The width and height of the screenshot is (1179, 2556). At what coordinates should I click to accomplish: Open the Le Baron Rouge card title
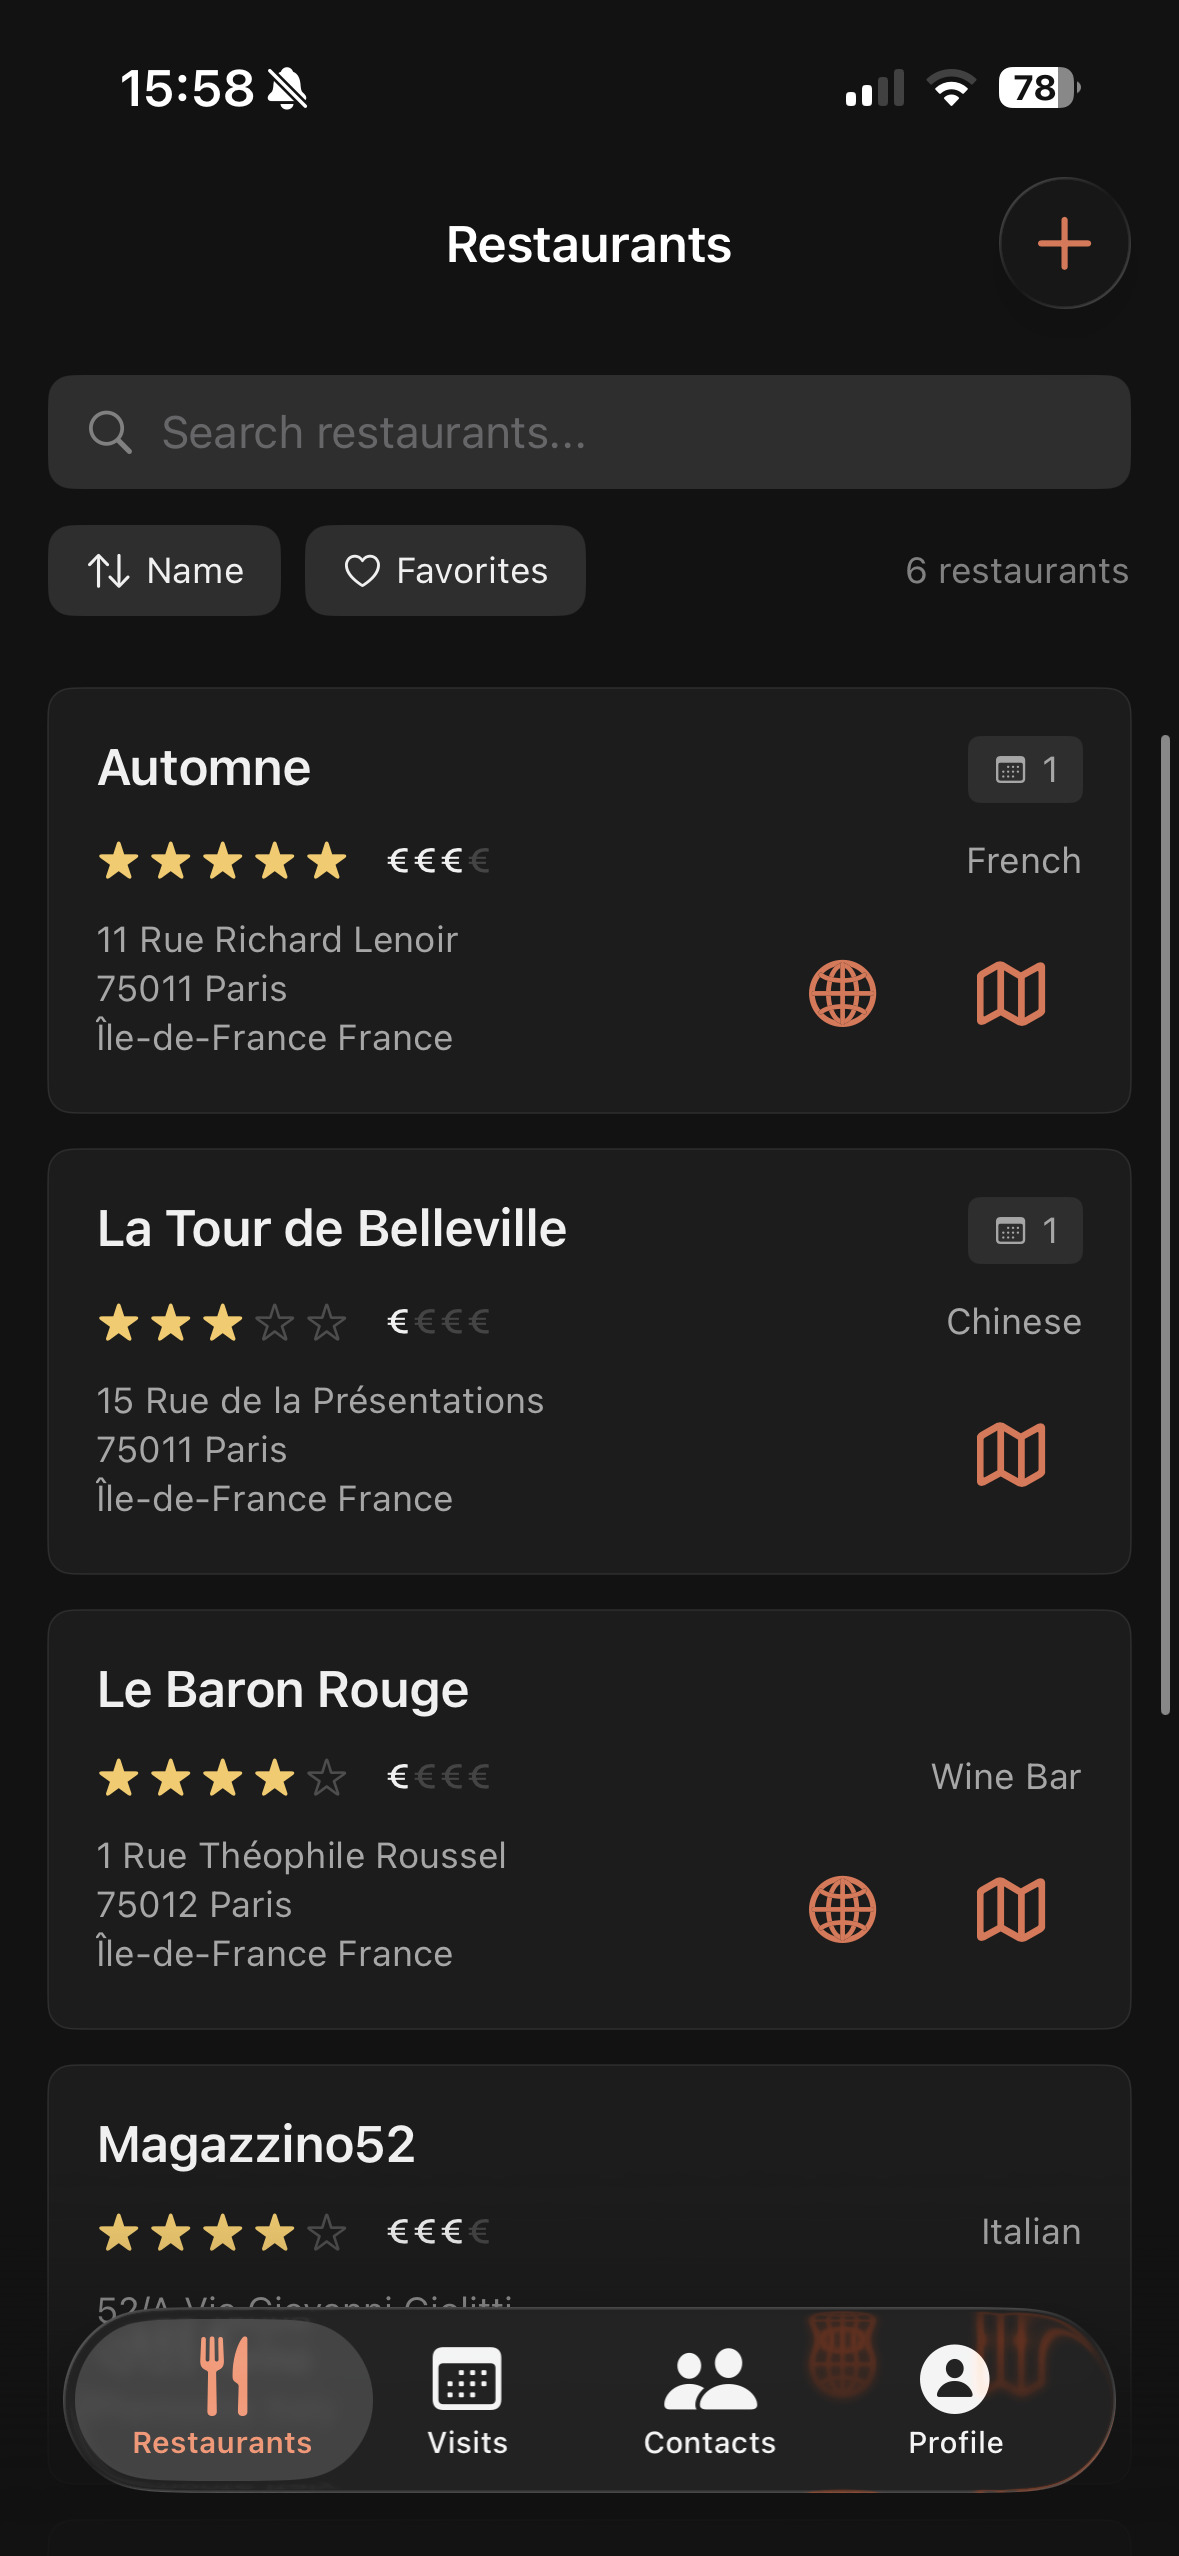pos(283,1689)
